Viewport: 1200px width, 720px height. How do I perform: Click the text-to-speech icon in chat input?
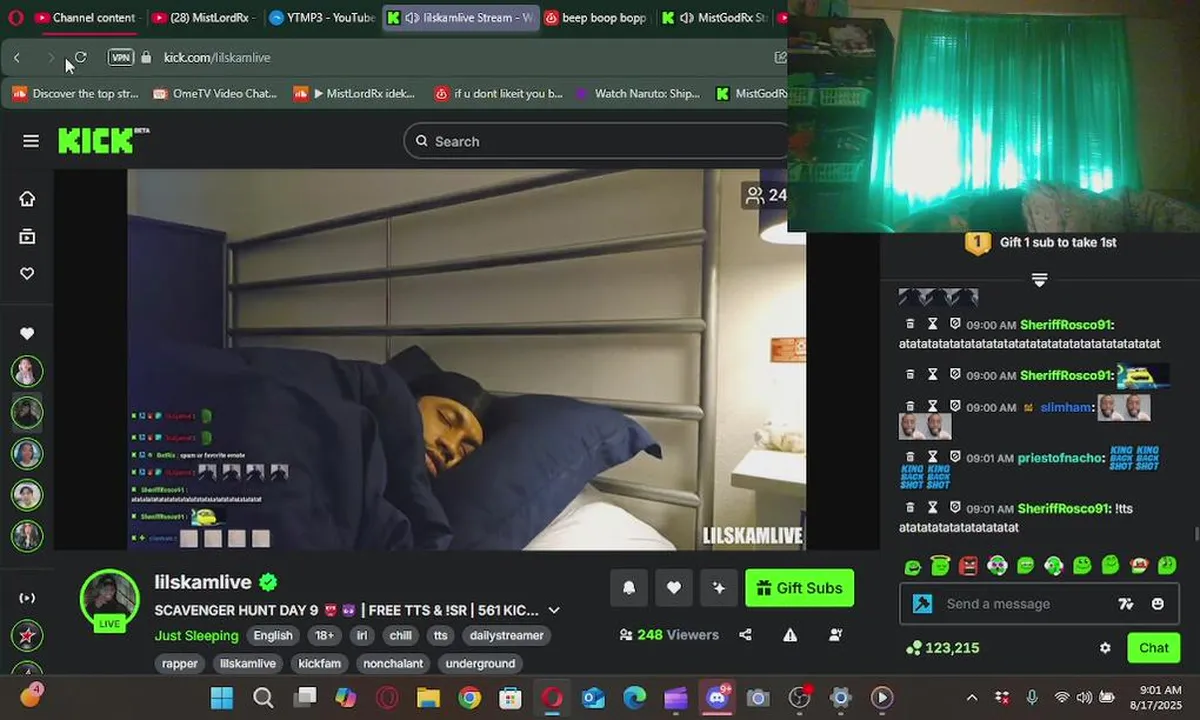[1126, 604]
